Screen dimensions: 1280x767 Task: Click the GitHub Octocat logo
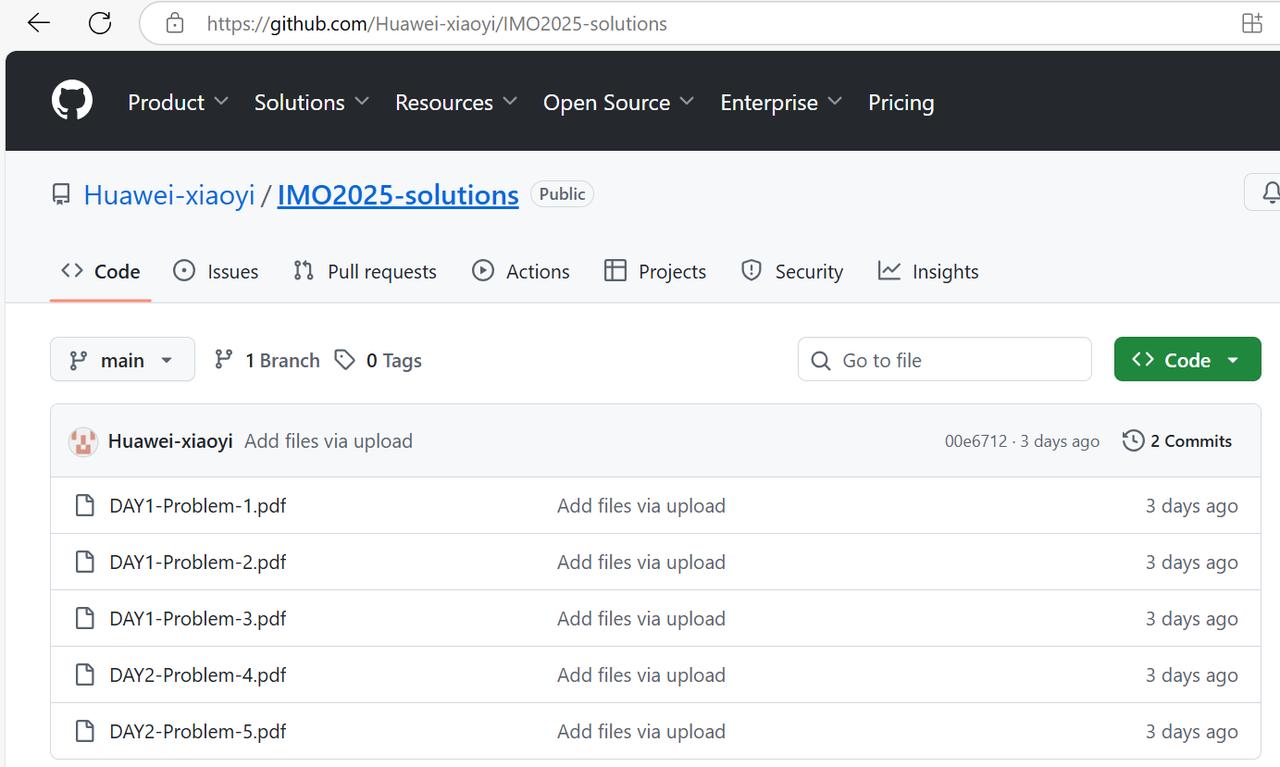click(x=72, y=101)
